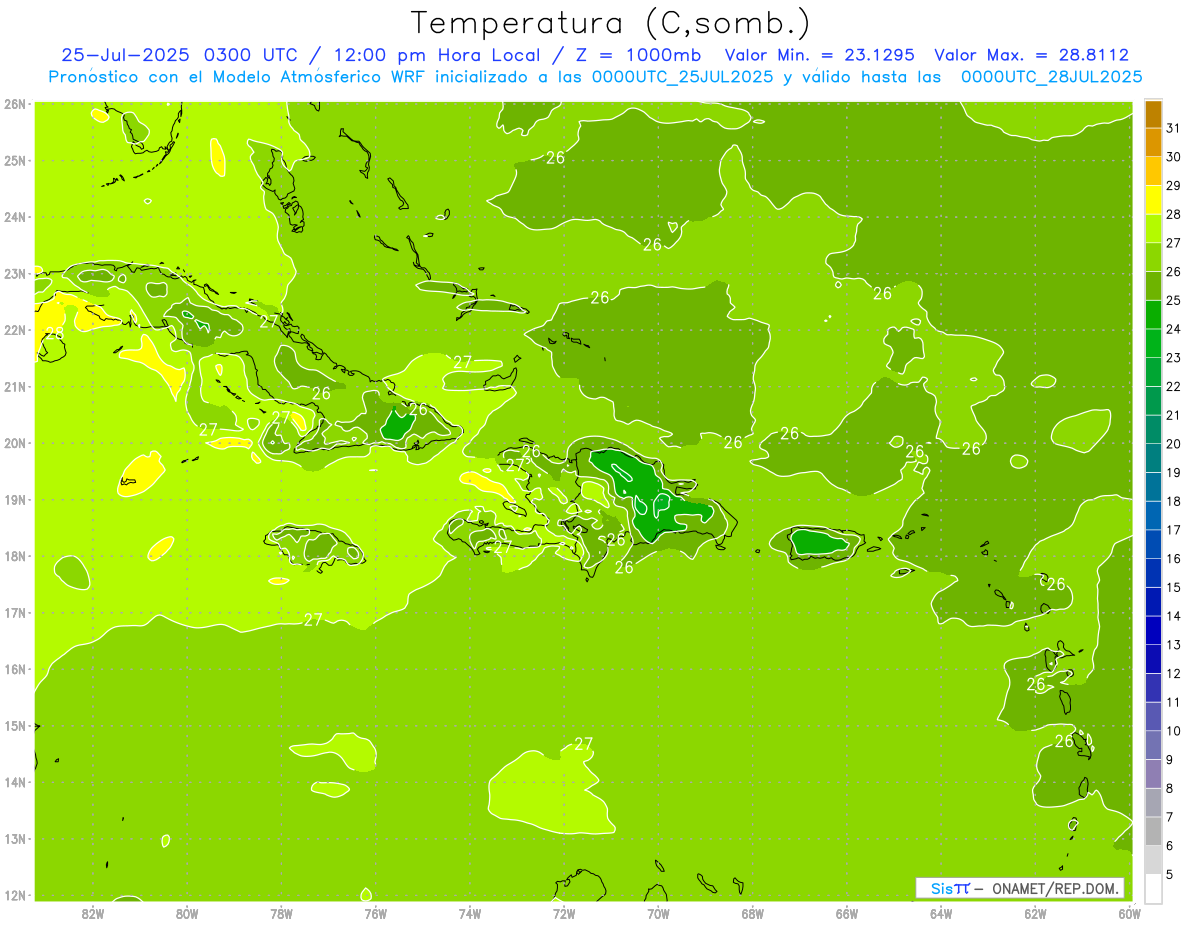Click the latitude label "16N"
Screen dimensions: 1200x927
(15, 669)
